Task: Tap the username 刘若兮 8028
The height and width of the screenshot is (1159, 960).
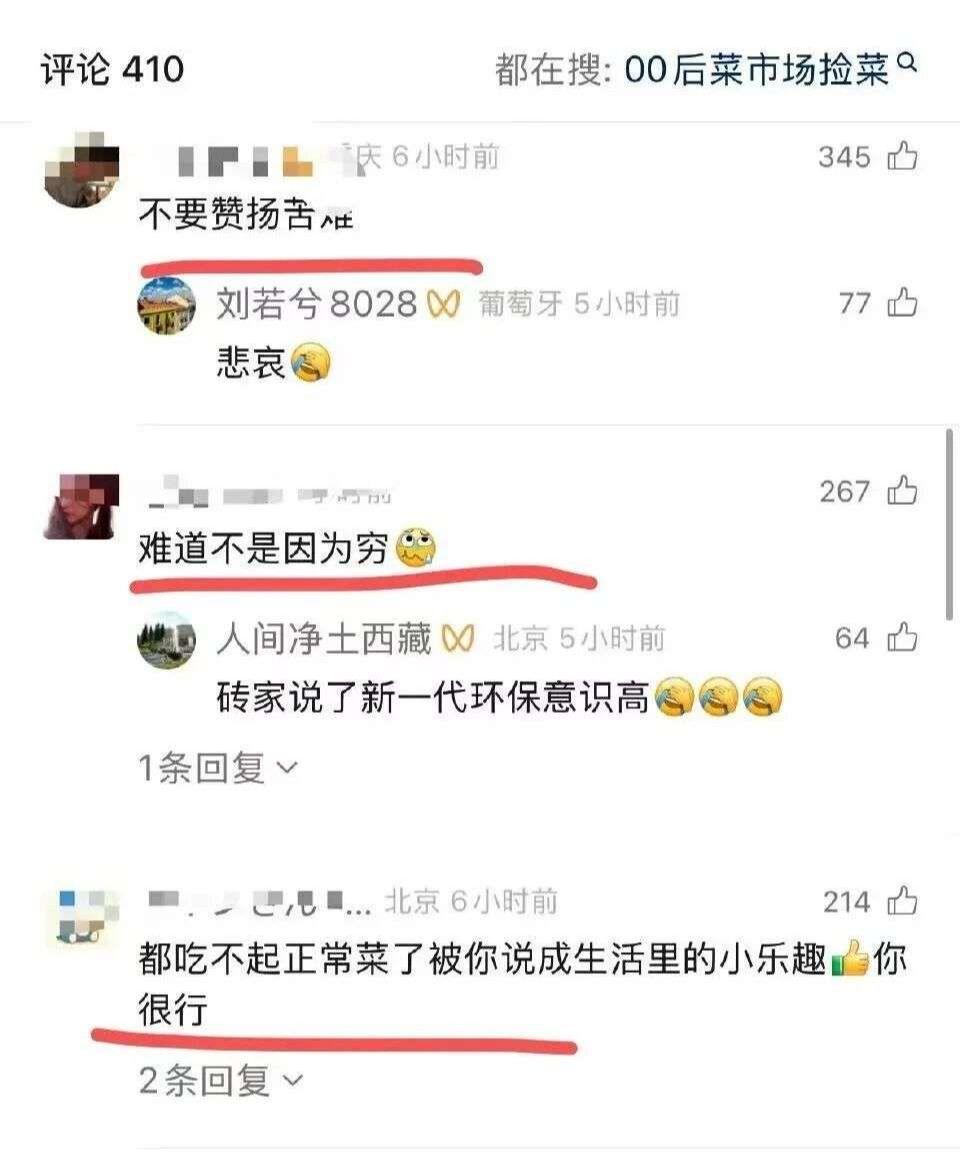Action: (317, 304)
